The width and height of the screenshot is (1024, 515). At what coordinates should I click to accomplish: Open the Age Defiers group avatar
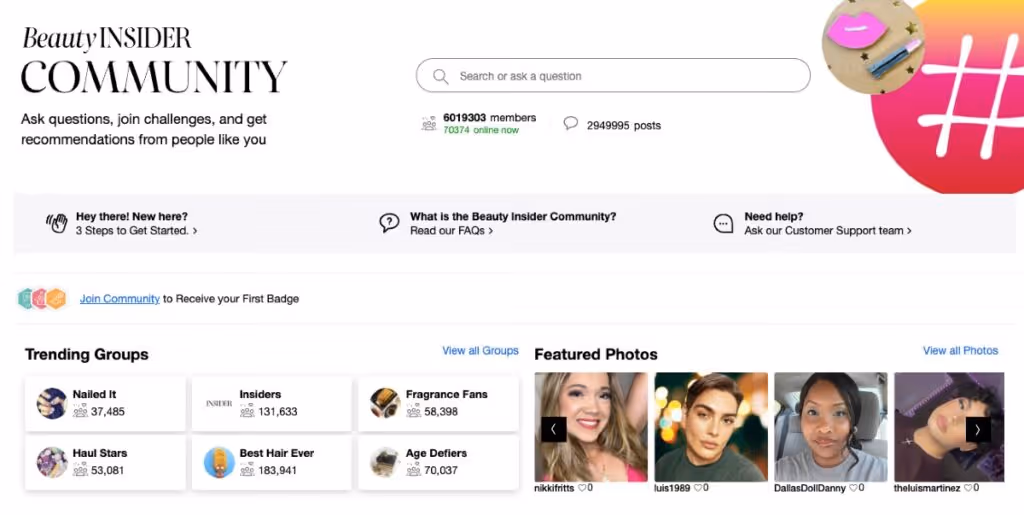pos(385,462)
